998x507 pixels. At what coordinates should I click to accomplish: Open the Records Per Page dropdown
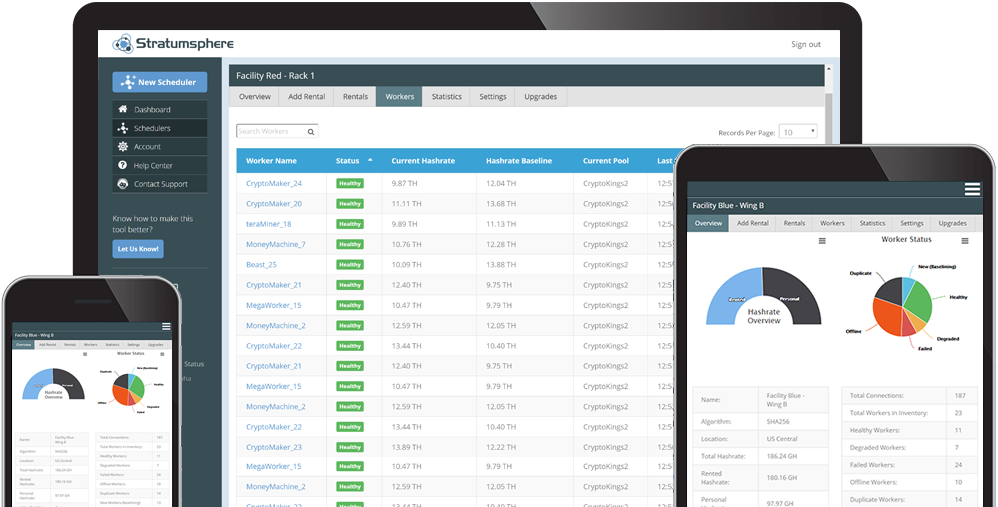point(798,132)
